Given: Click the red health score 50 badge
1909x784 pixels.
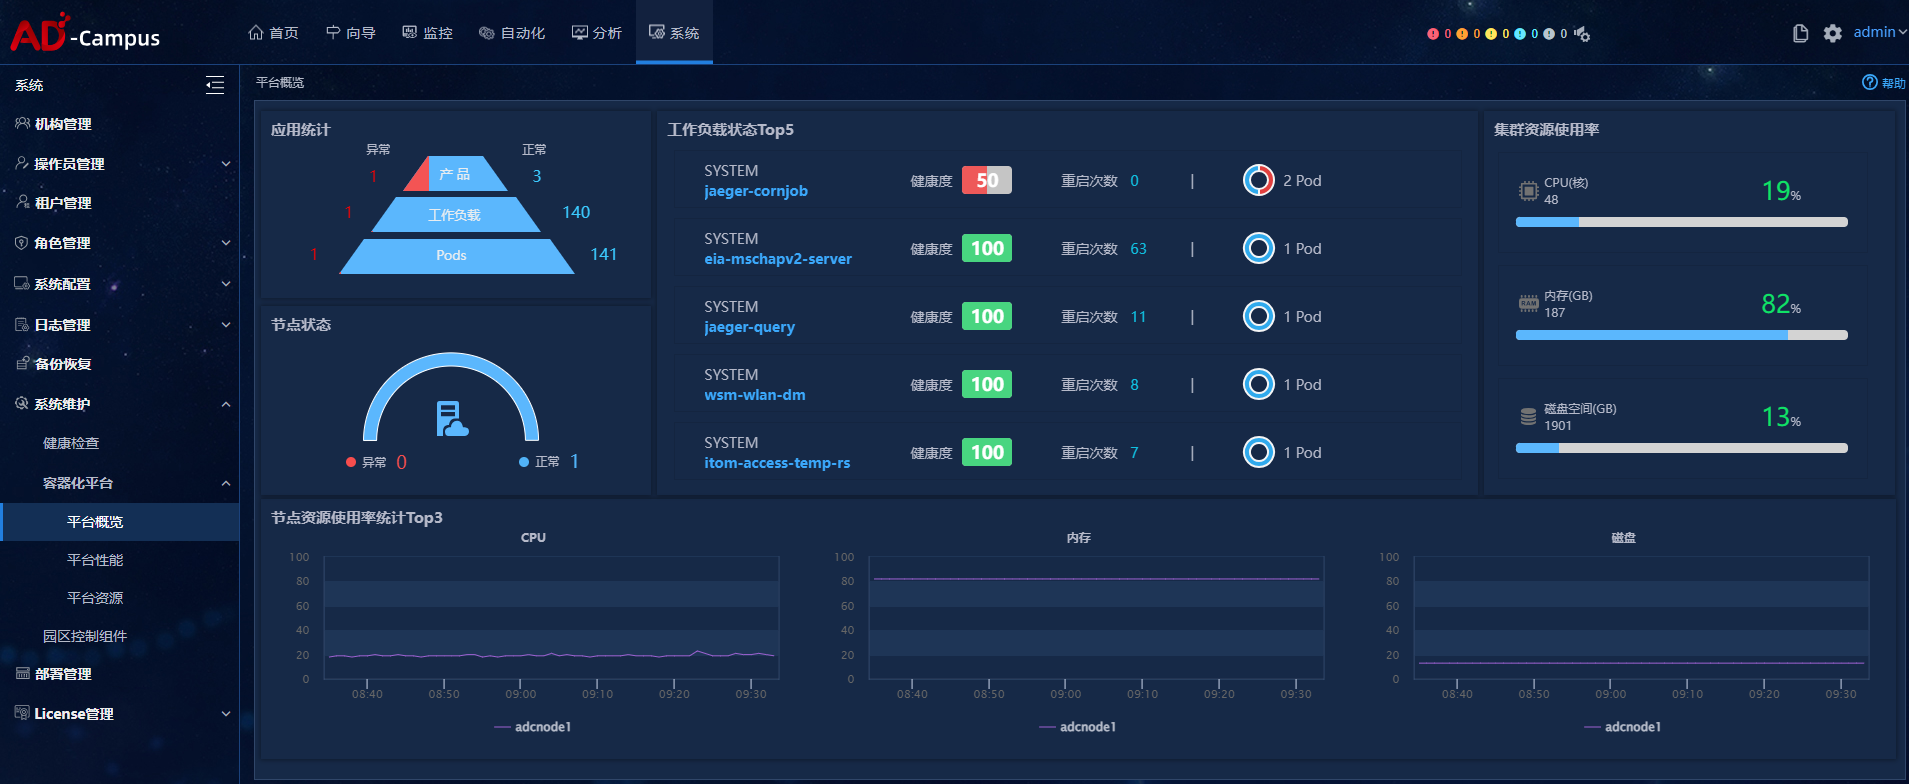Looking at the screenshot, I should click(987, 180).
